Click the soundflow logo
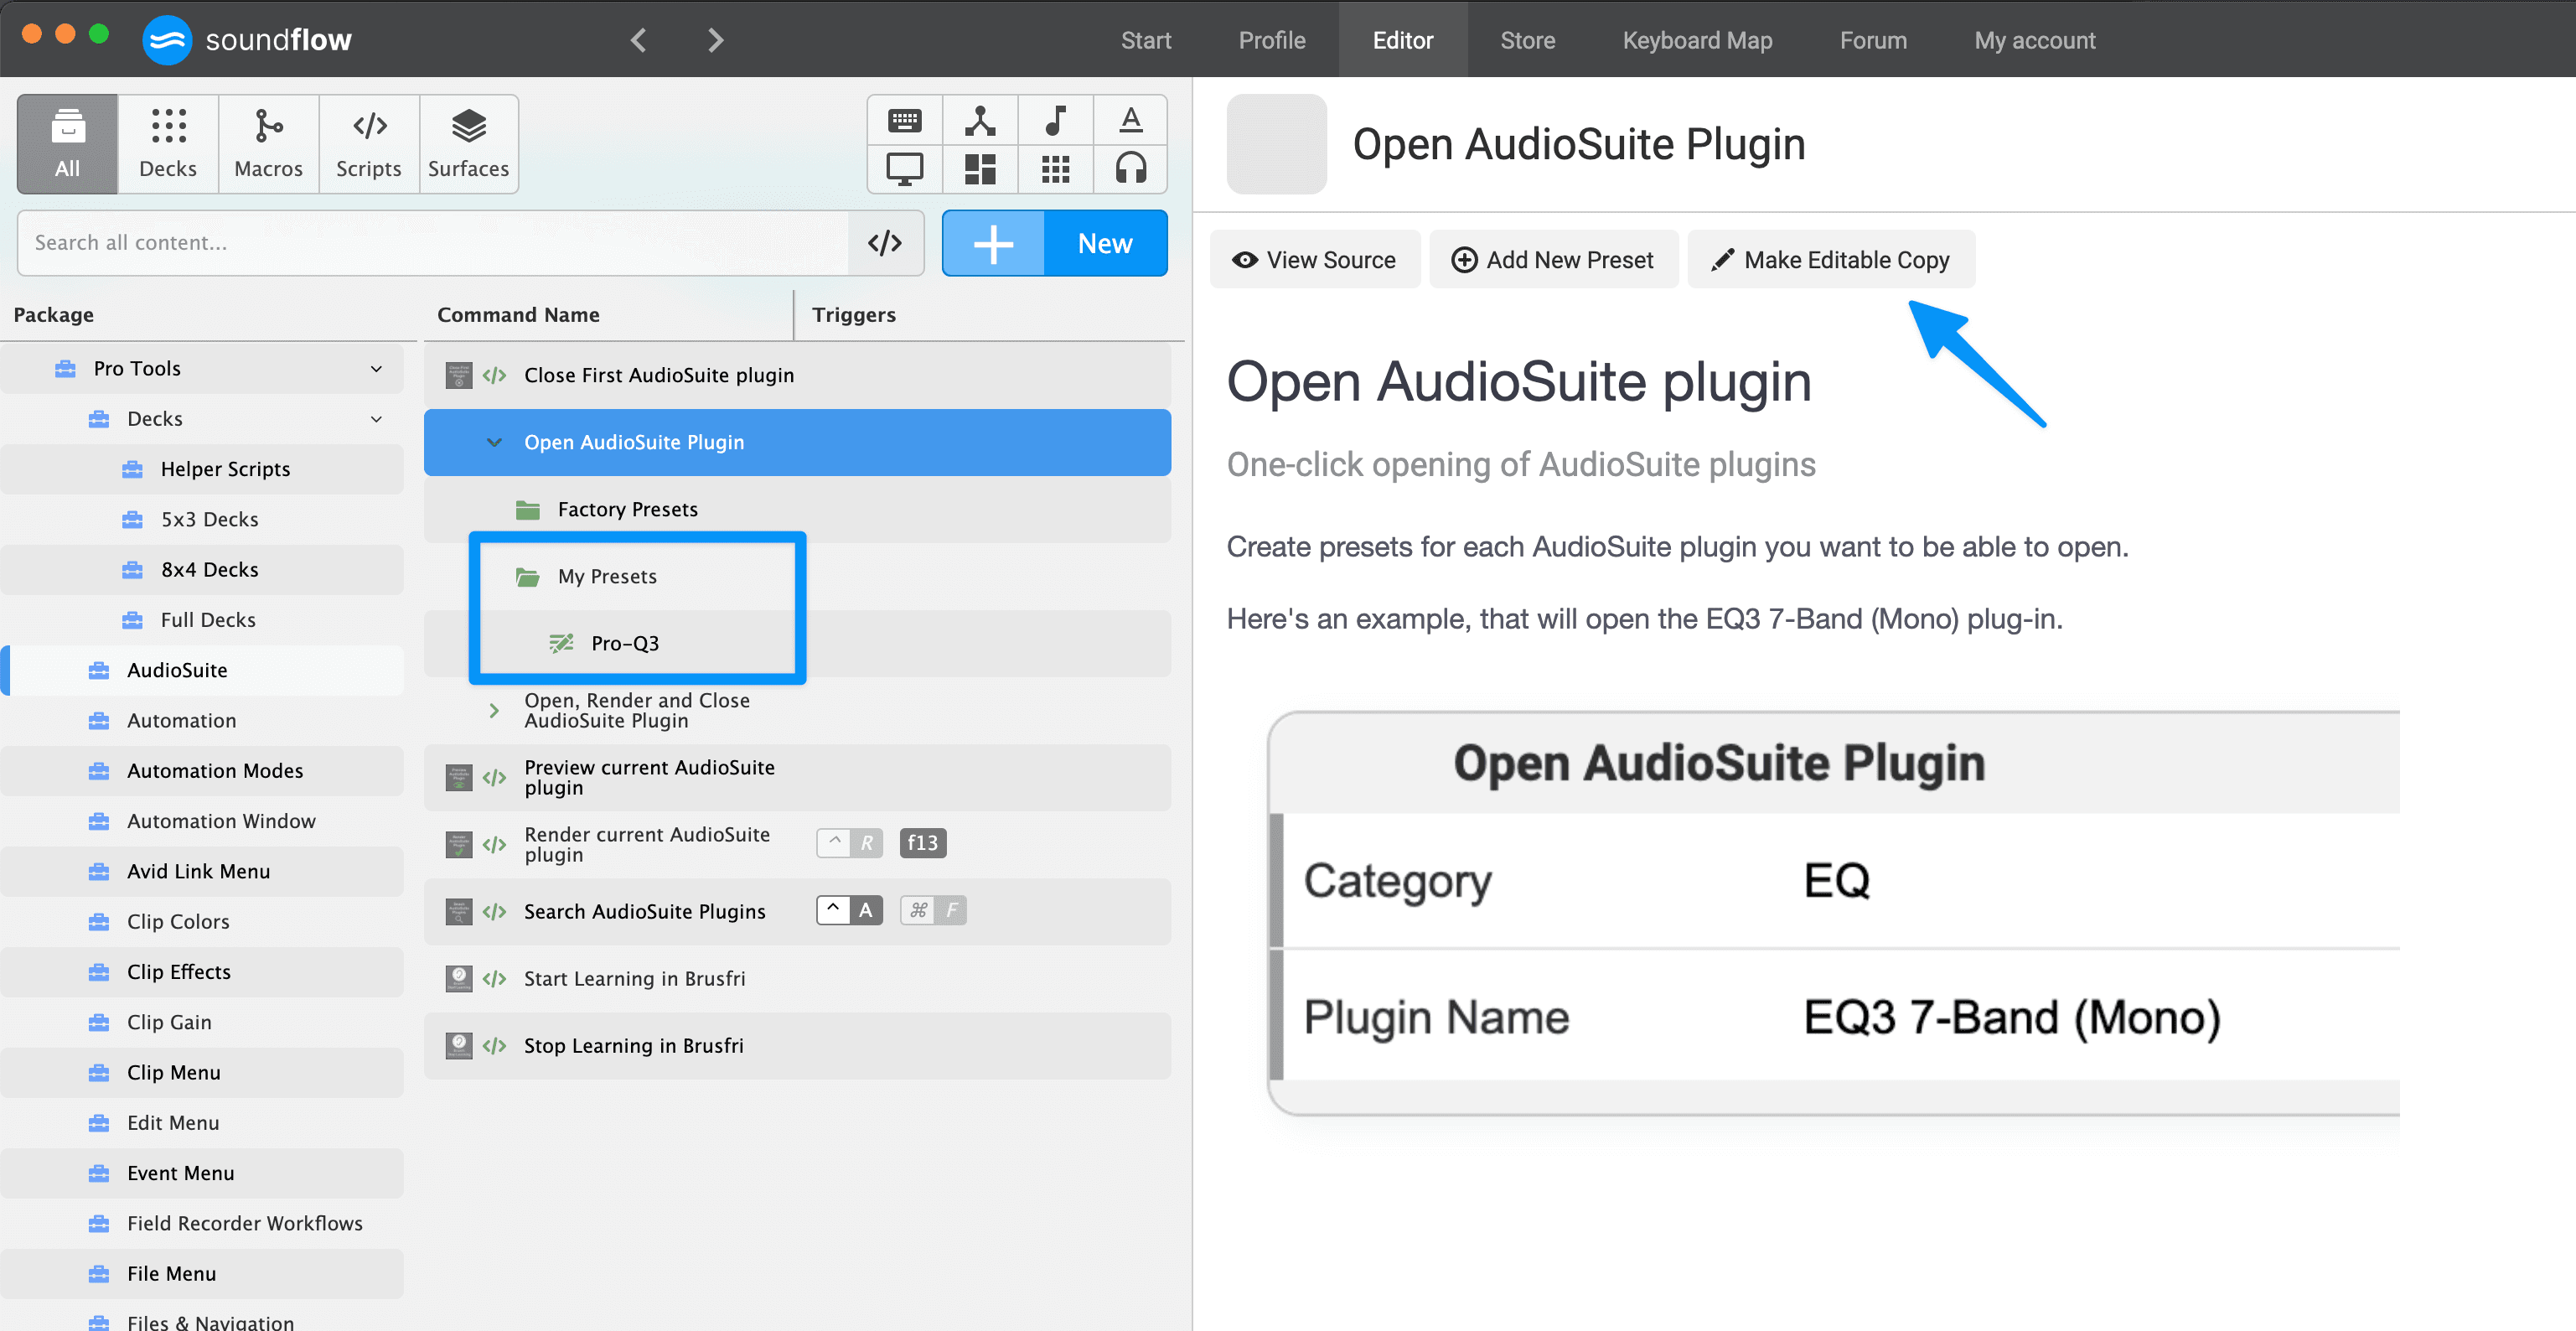Image resolution: width=2576 pixels, height=1331 pixels. [x=247, y=40]
